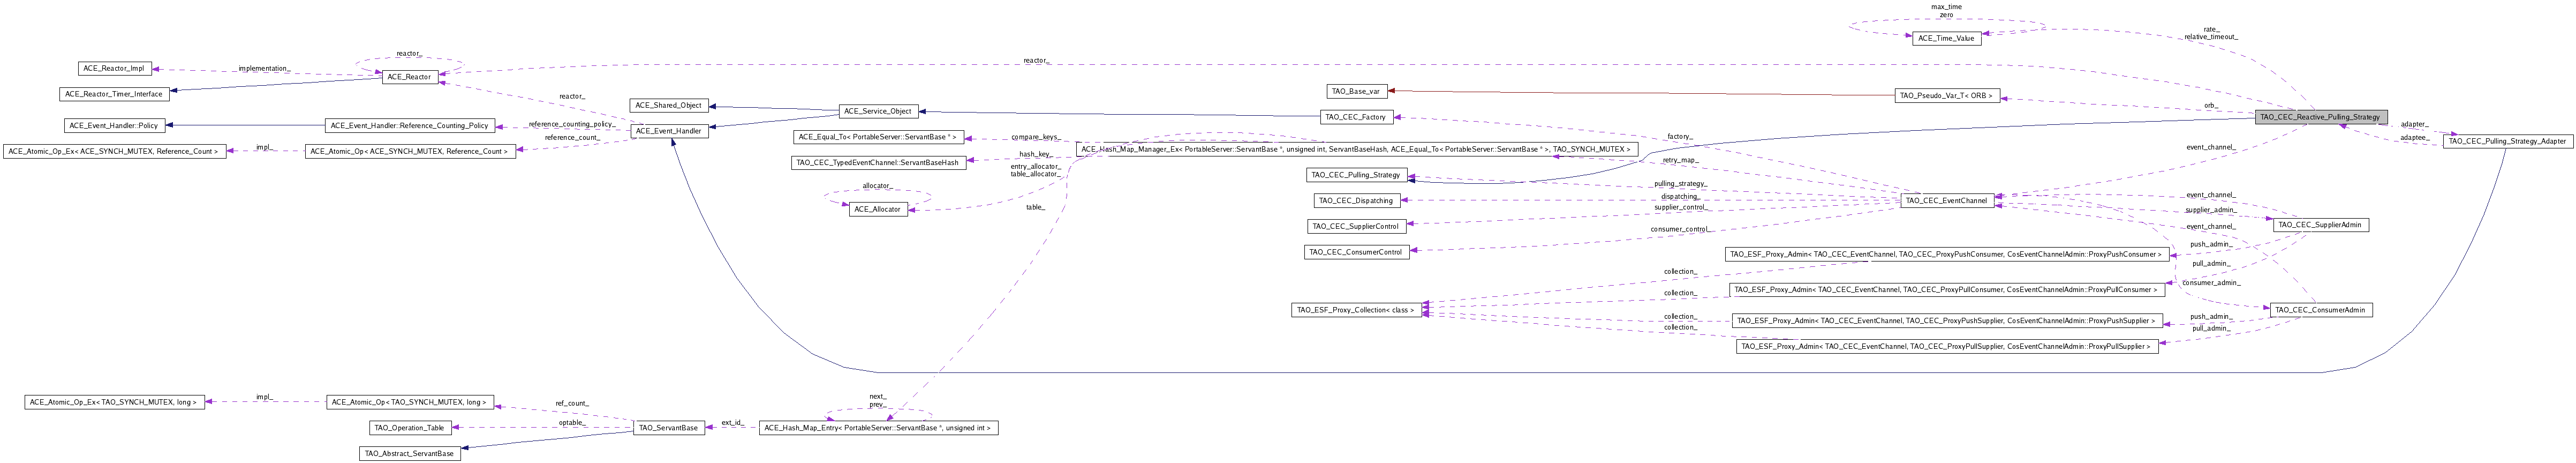Screen dimensions: 2576x463
Task: Open the ACE_Reactor_Impl class node
Action: point(114,69)
